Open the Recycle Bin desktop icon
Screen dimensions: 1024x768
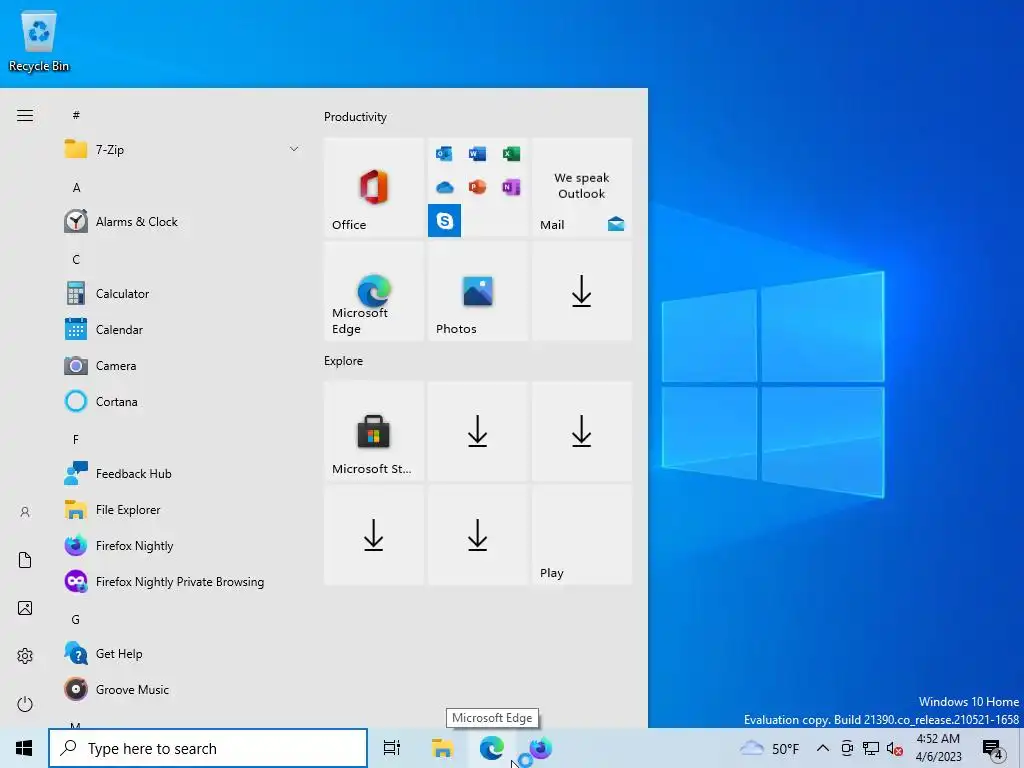click(39, 41)
